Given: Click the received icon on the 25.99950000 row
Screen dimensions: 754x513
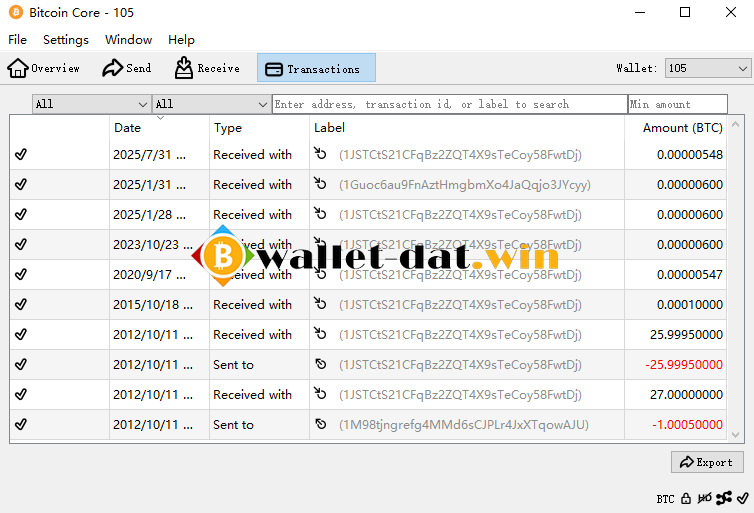Looking at the screenshot, I should 320,333.
